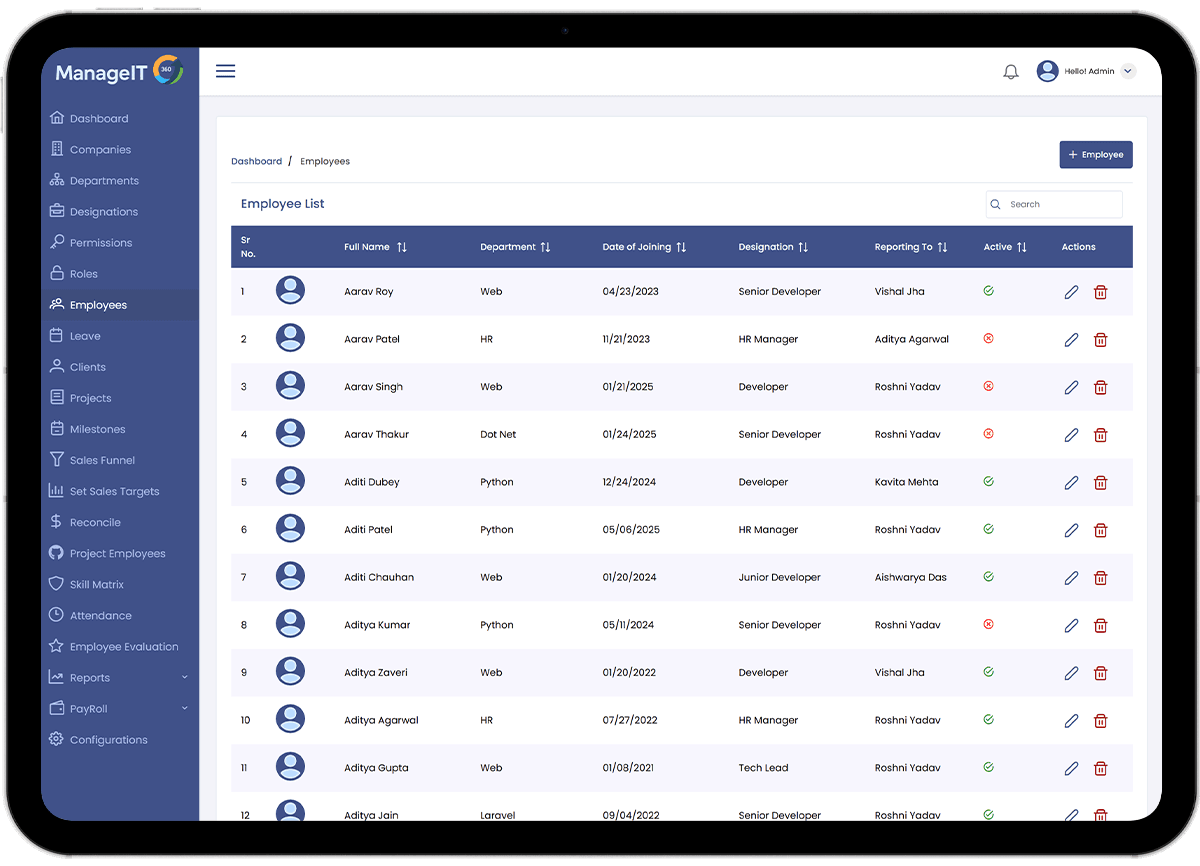The image size is (1200, 866).
Task: Click the search magnifier icon
Action: click(995, 204)
